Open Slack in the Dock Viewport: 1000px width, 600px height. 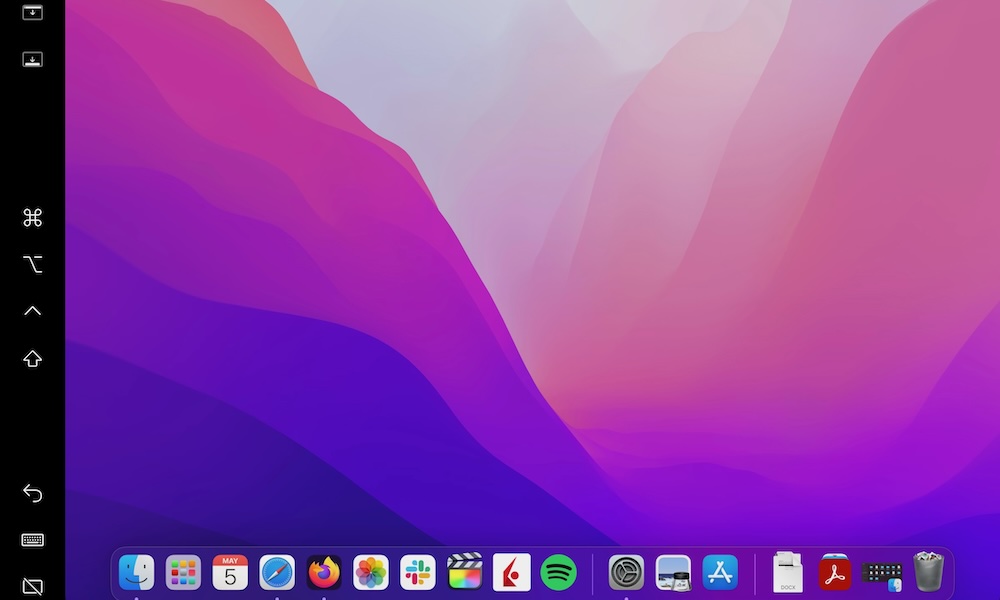coord(418,573)
